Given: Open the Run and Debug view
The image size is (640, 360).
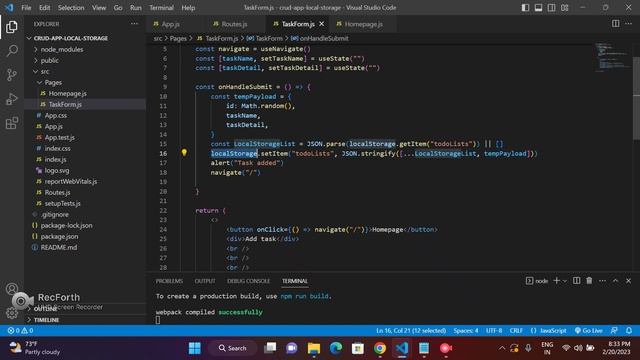Looking at the screenshot, I should 12,99.
